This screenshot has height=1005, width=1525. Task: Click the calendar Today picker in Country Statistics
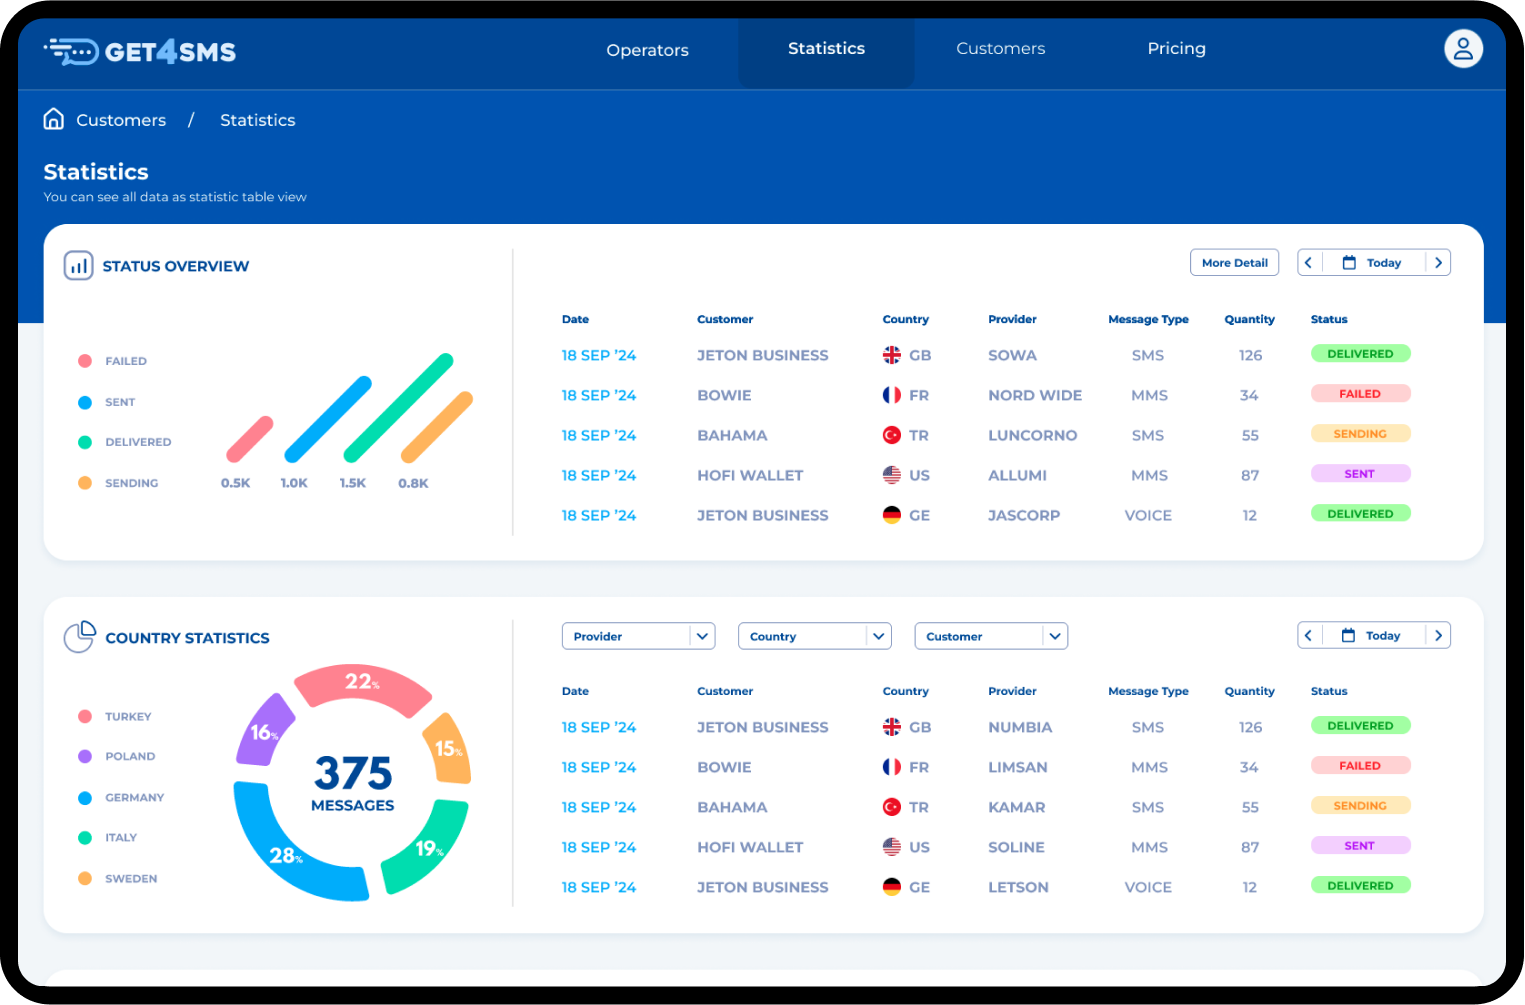(x=1373, y=636)
